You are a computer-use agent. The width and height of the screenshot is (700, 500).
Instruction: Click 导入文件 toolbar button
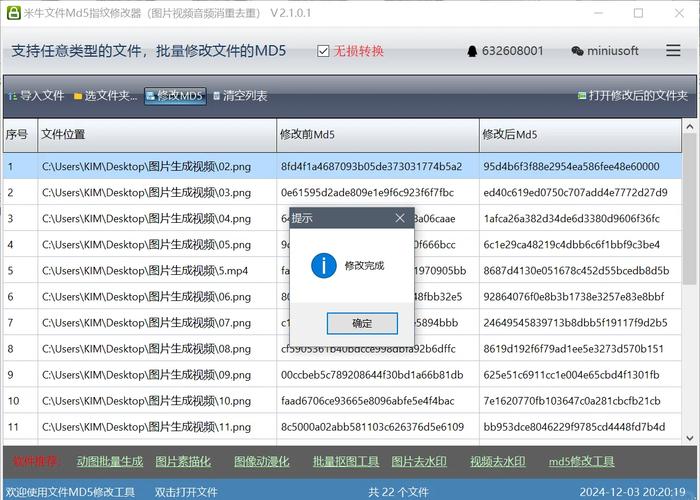(x=37, y=96)
